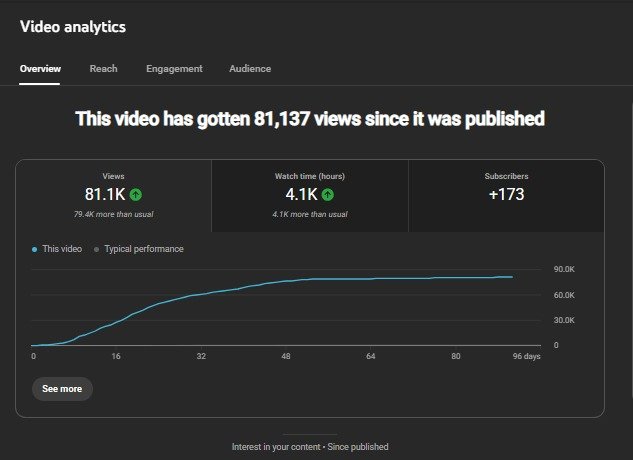The width and height of the screenshot is (633, 460).
Task: Click the day 48 marker on the chart axis
Action: [x=286, y=356]
